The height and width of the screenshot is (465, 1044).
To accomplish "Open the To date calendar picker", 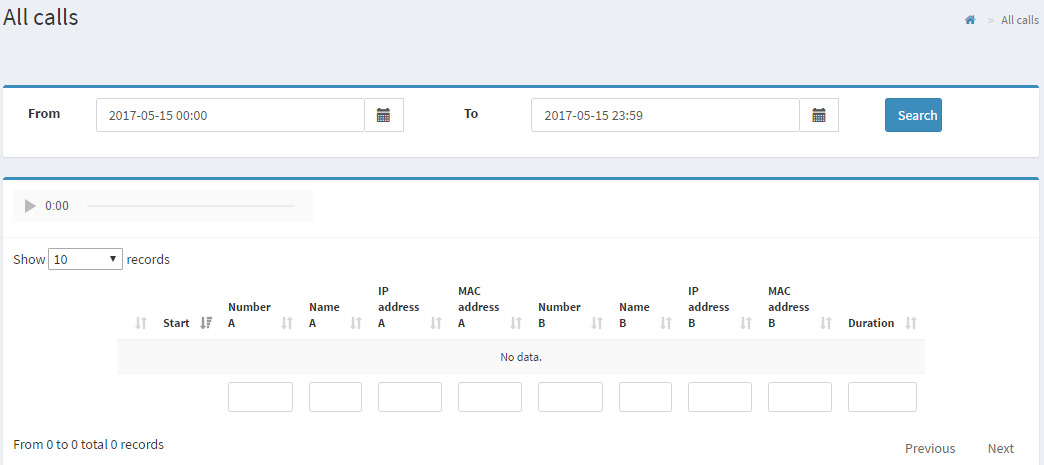I will tap(818, 115).
